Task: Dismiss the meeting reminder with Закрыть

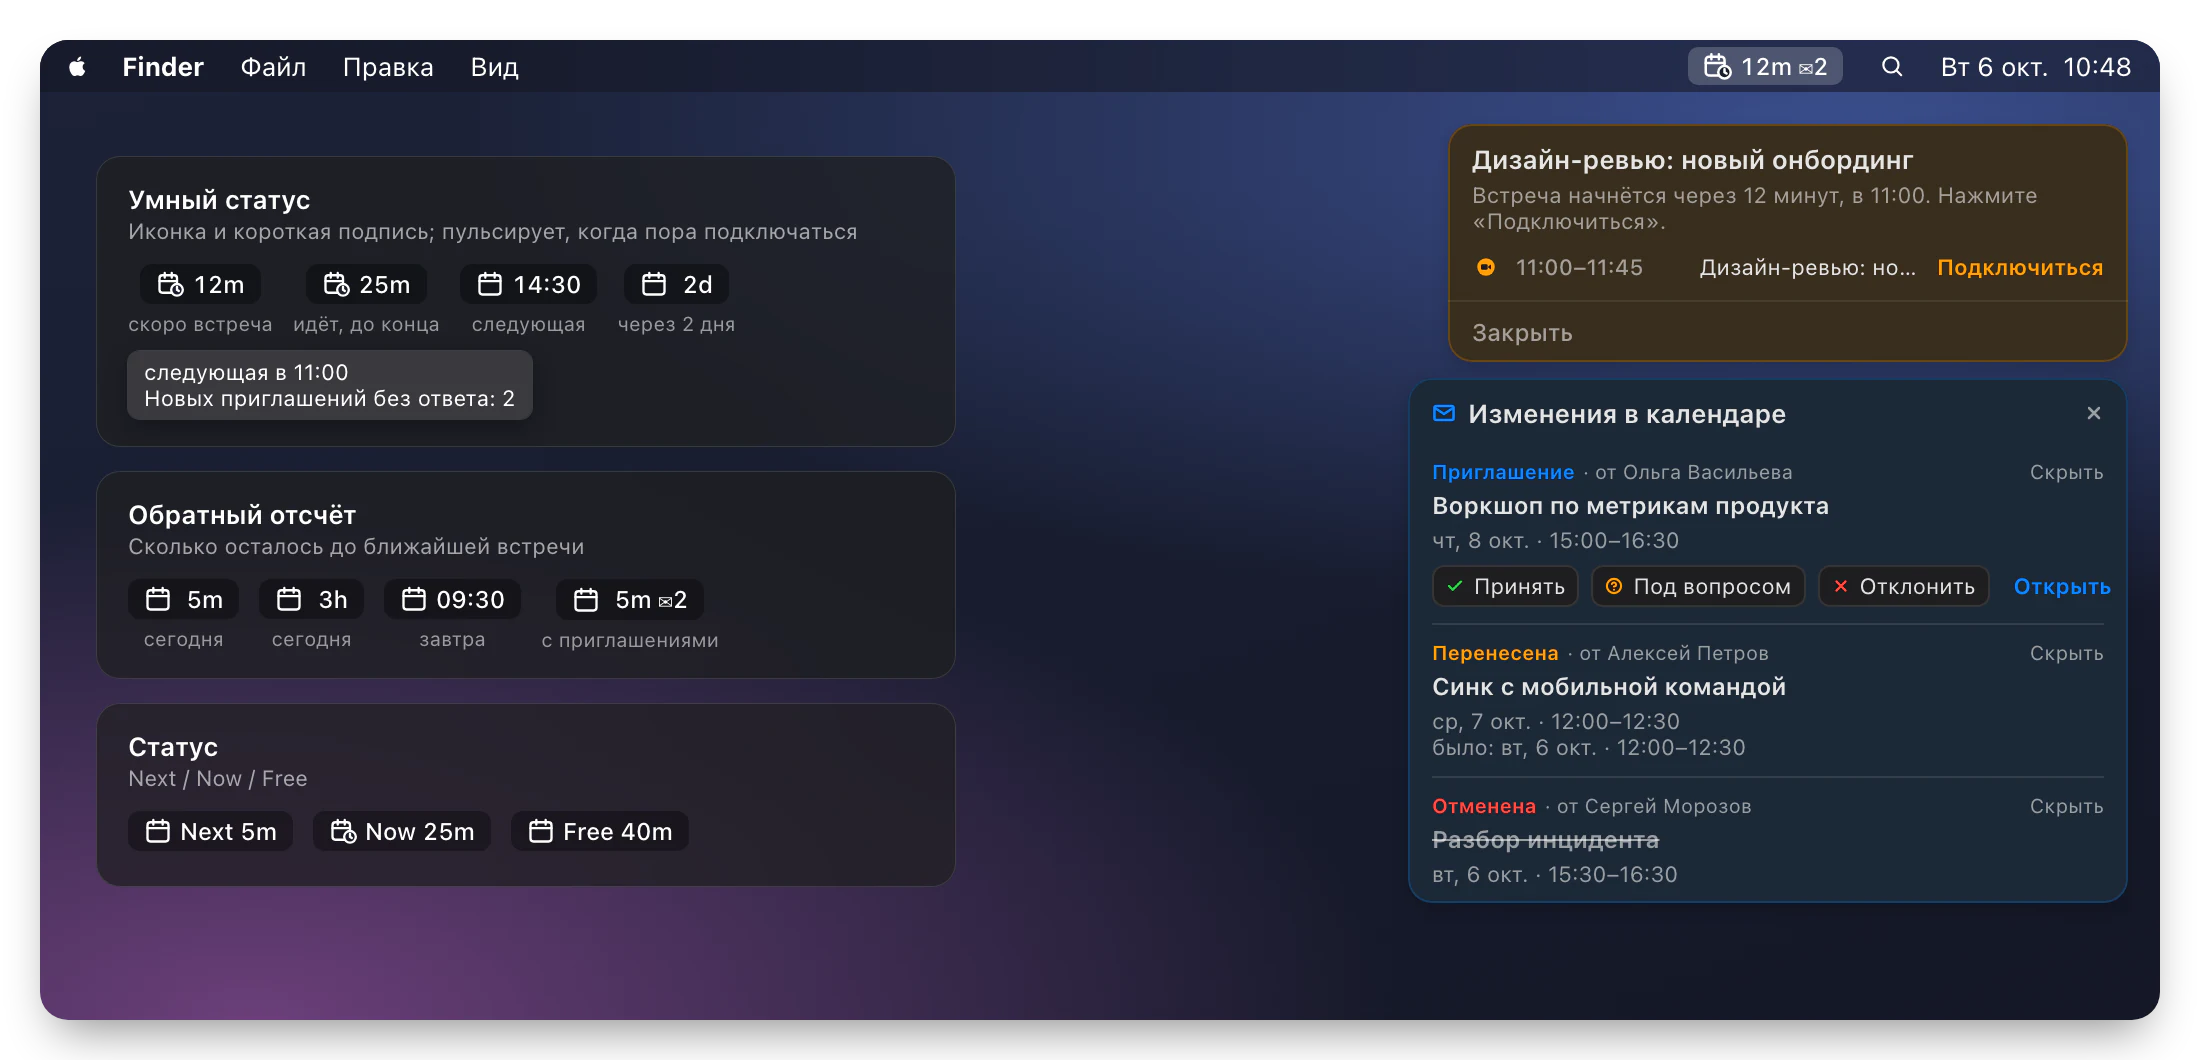Action: click(x=1522, y=333)
